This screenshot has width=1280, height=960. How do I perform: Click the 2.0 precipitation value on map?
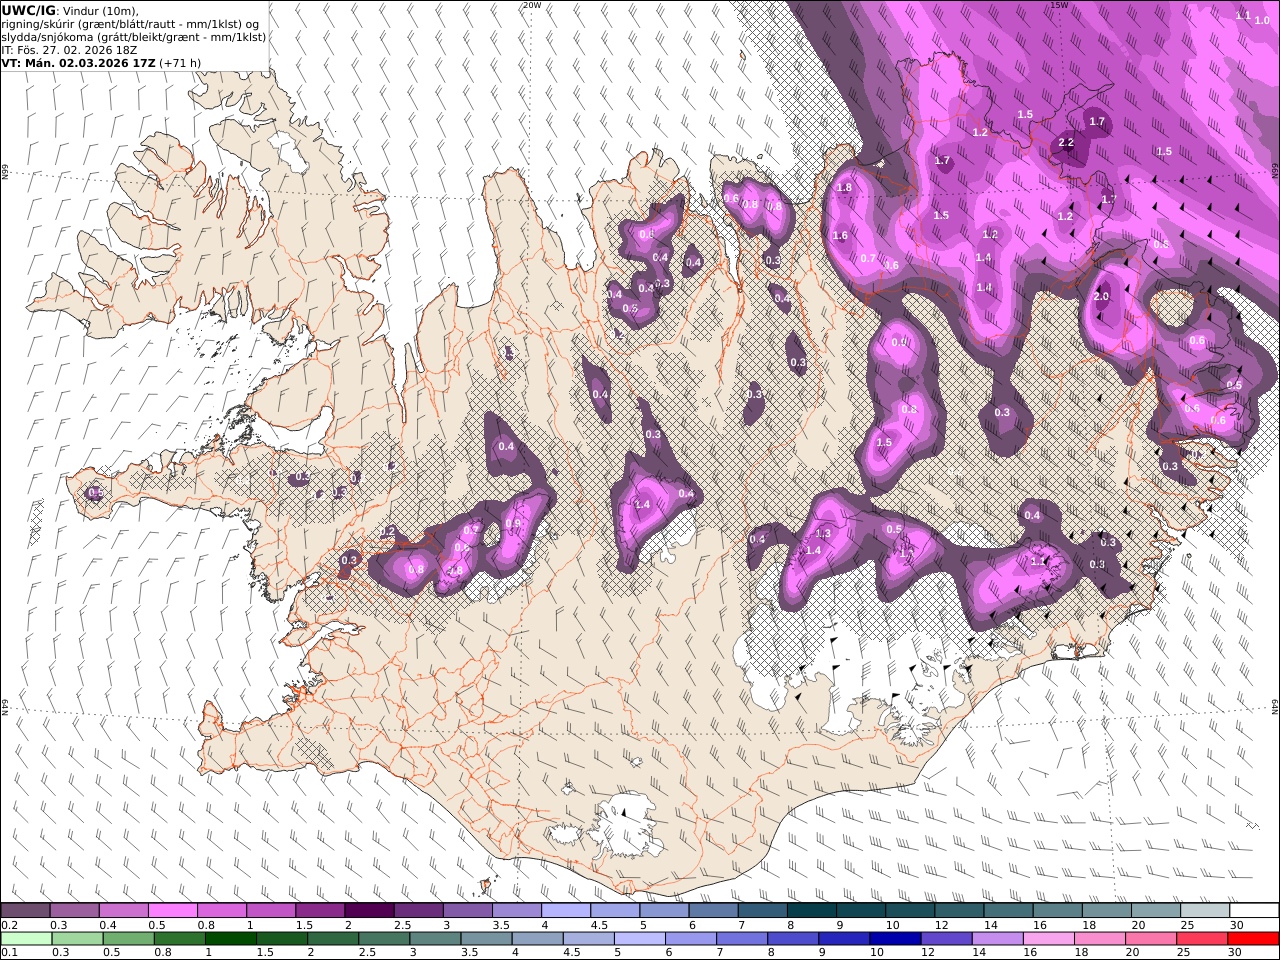pyautogui.click(x=1101, y=297)
